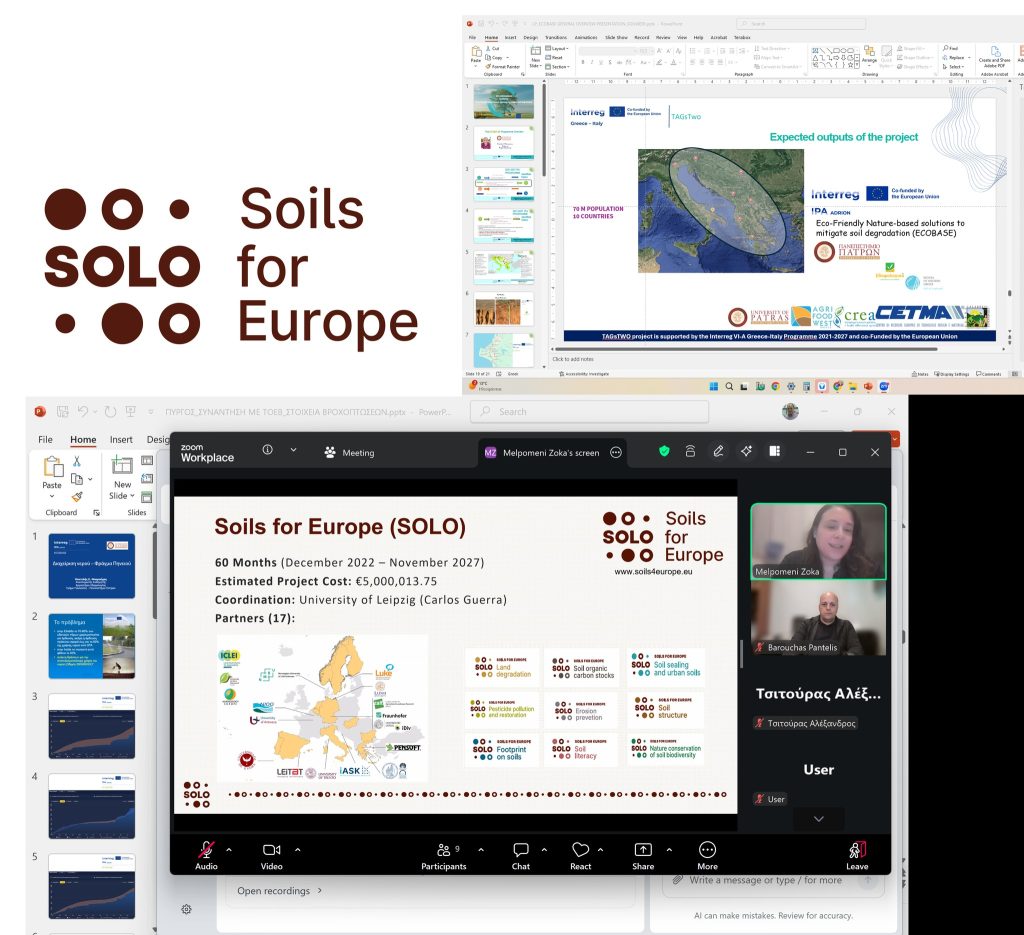Open the screen share options ellipsis
This screenshot has height=935, width=1024.
616,452
